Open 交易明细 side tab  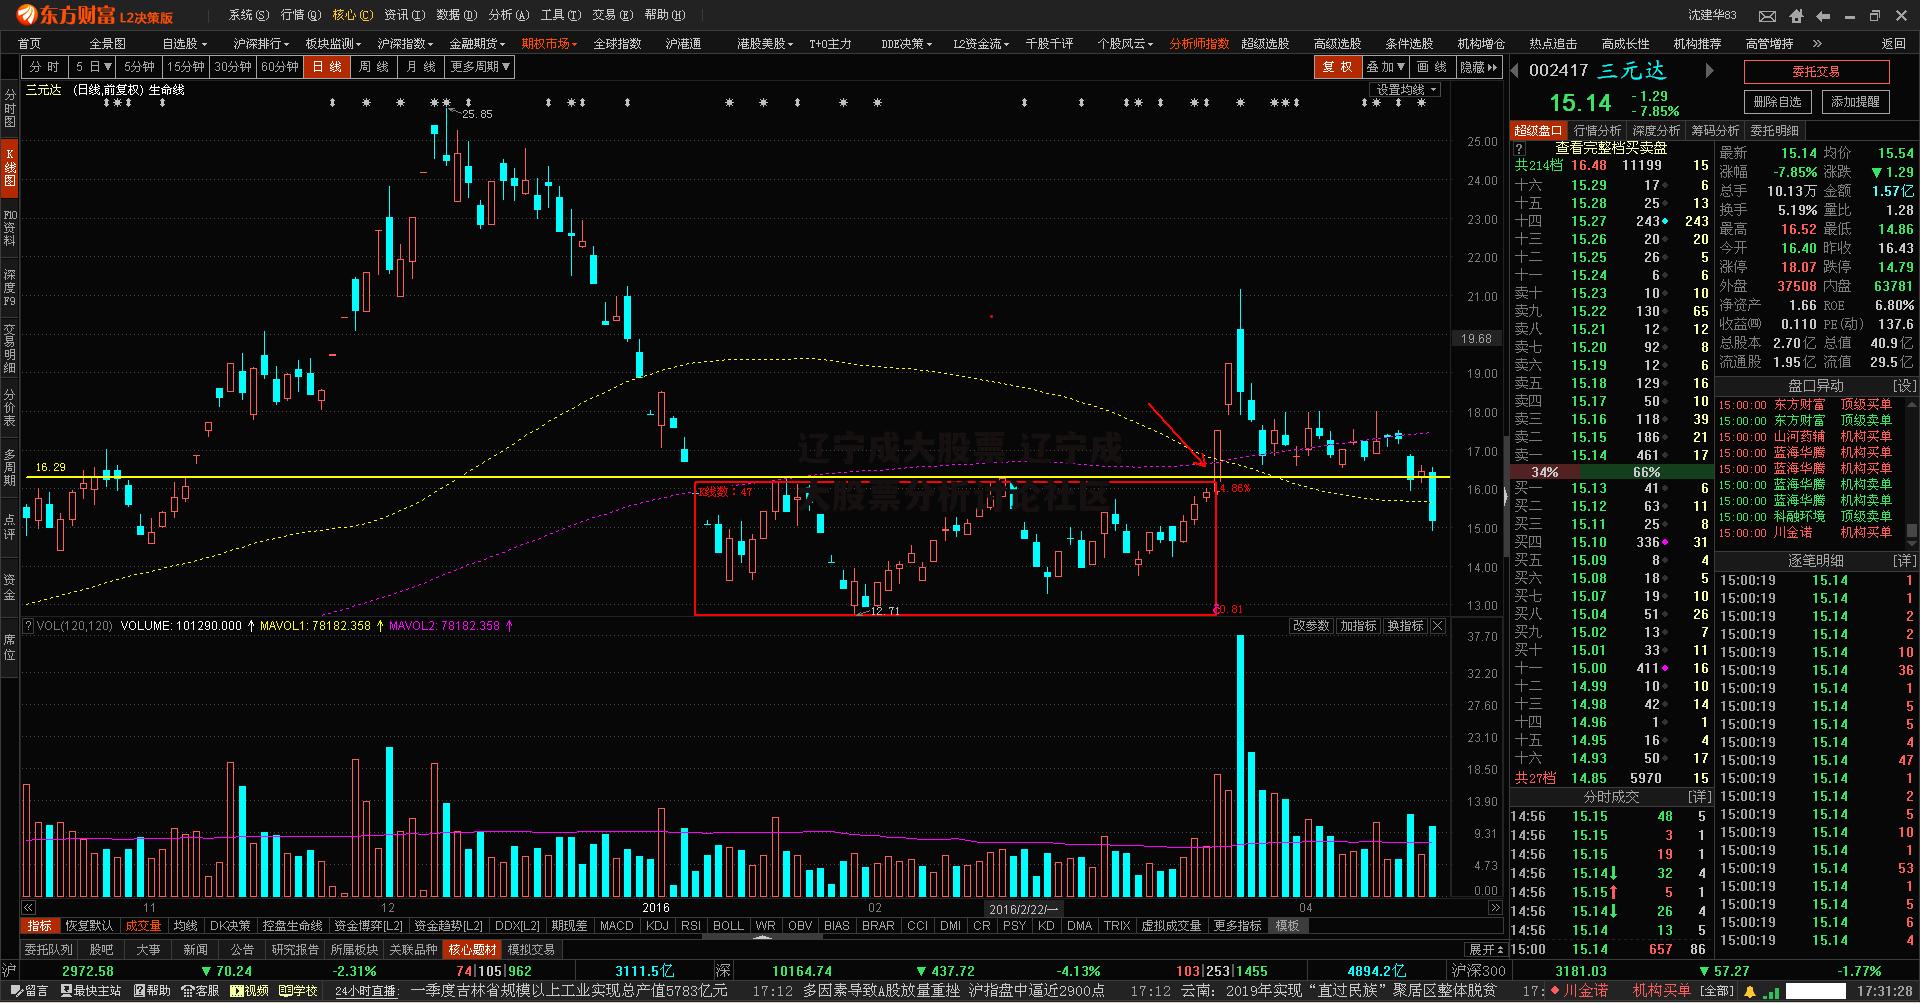9,347
